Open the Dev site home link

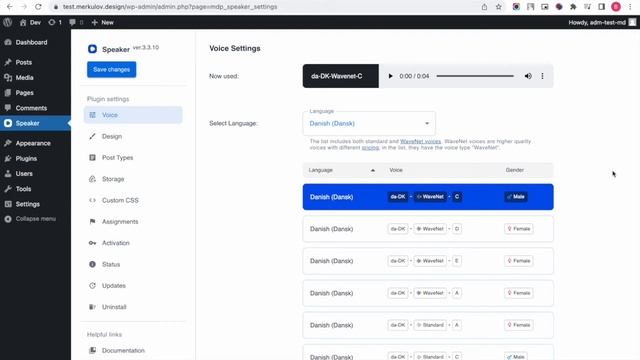point(30,22)
